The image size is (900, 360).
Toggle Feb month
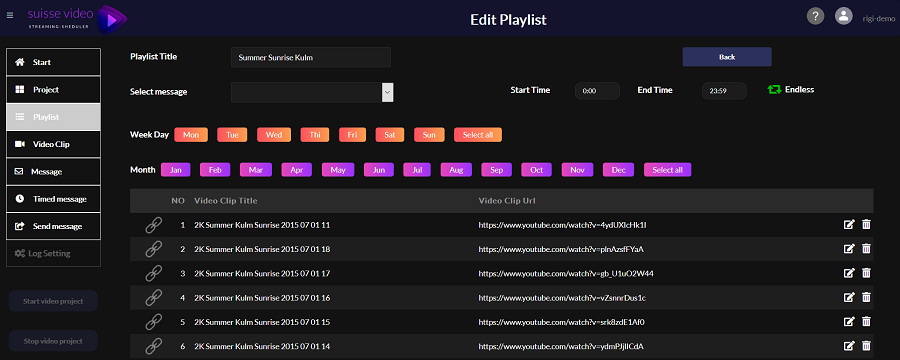click(x=215, y=170)
